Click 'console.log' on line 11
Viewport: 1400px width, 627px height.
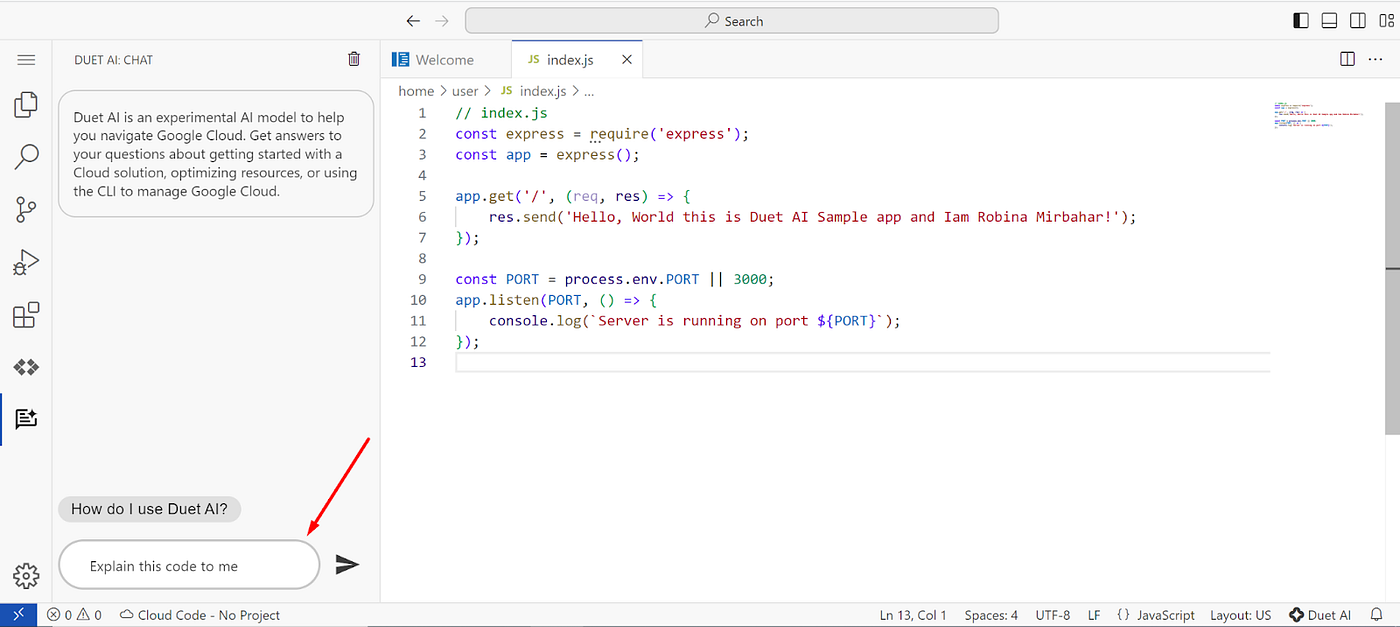(x=535, y=321)
